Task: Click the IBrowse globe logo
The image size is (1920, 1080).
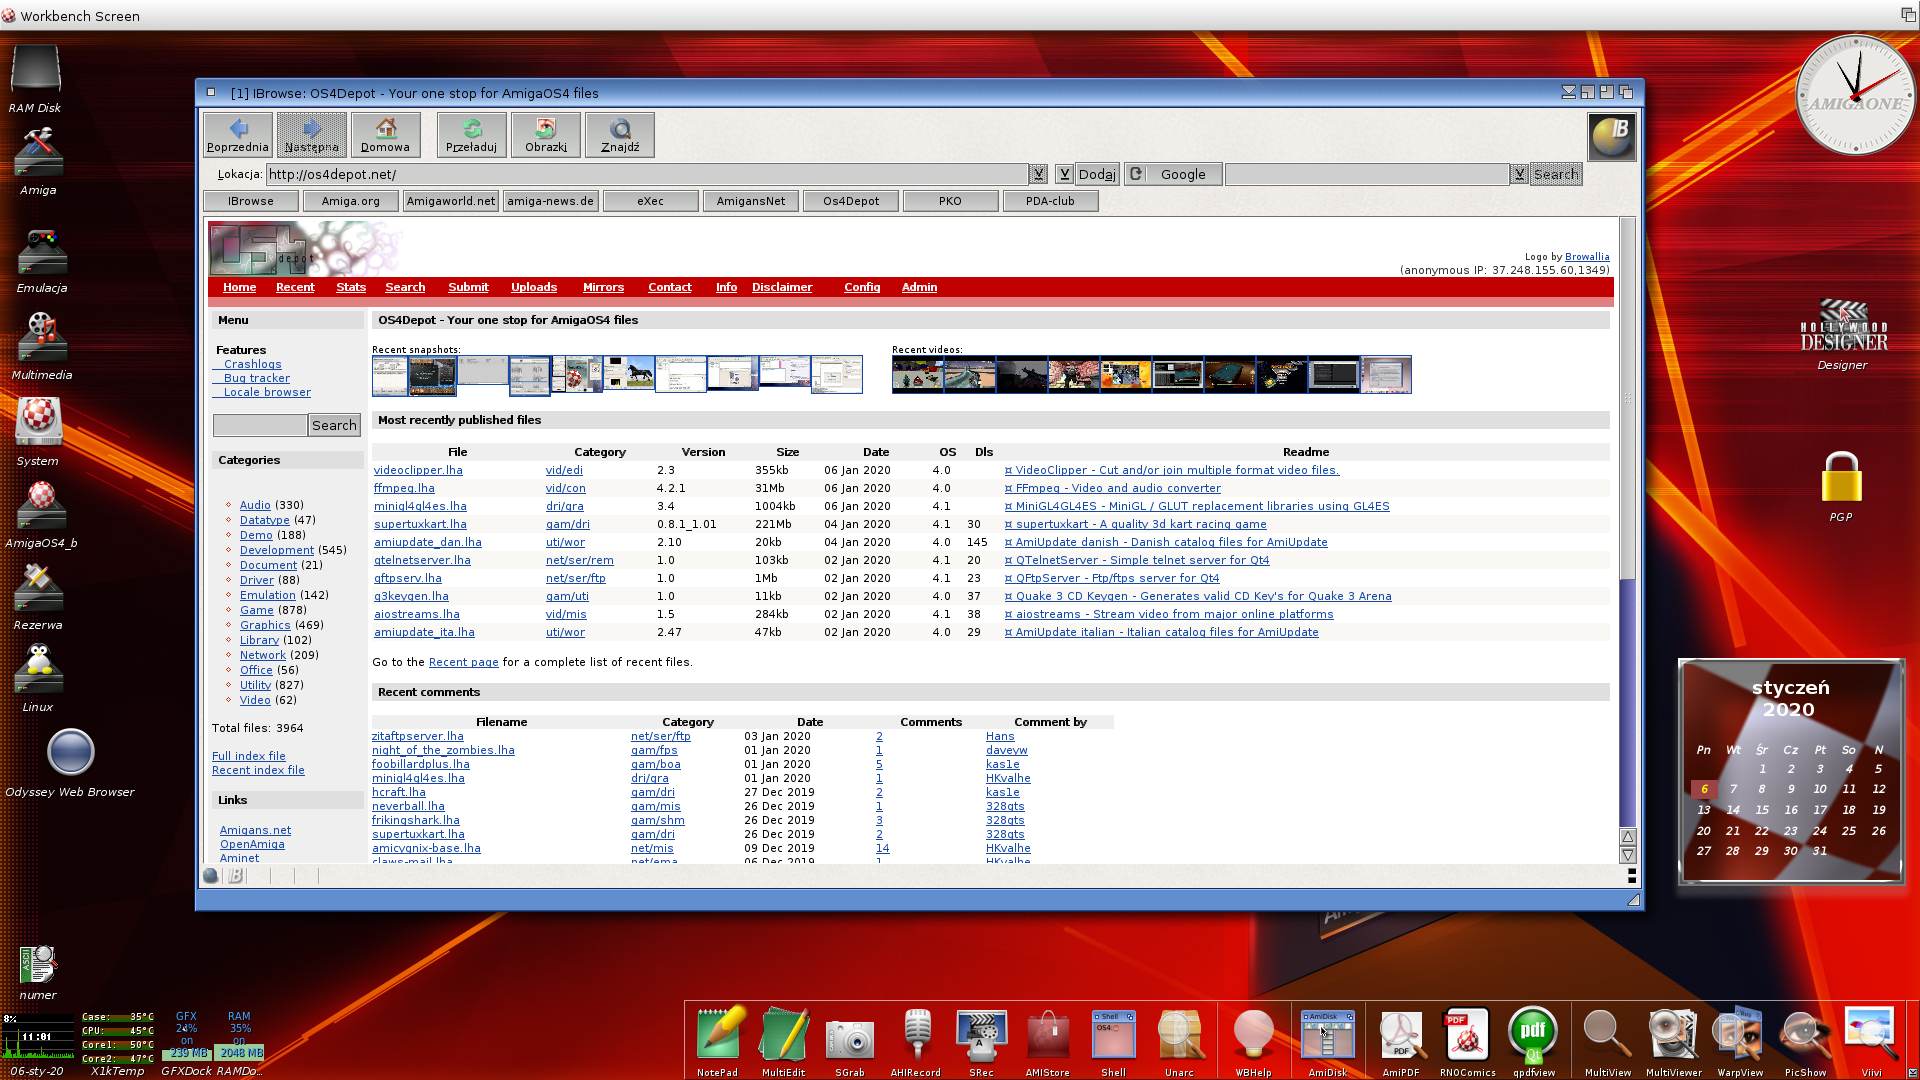Action: (1612, 137)
